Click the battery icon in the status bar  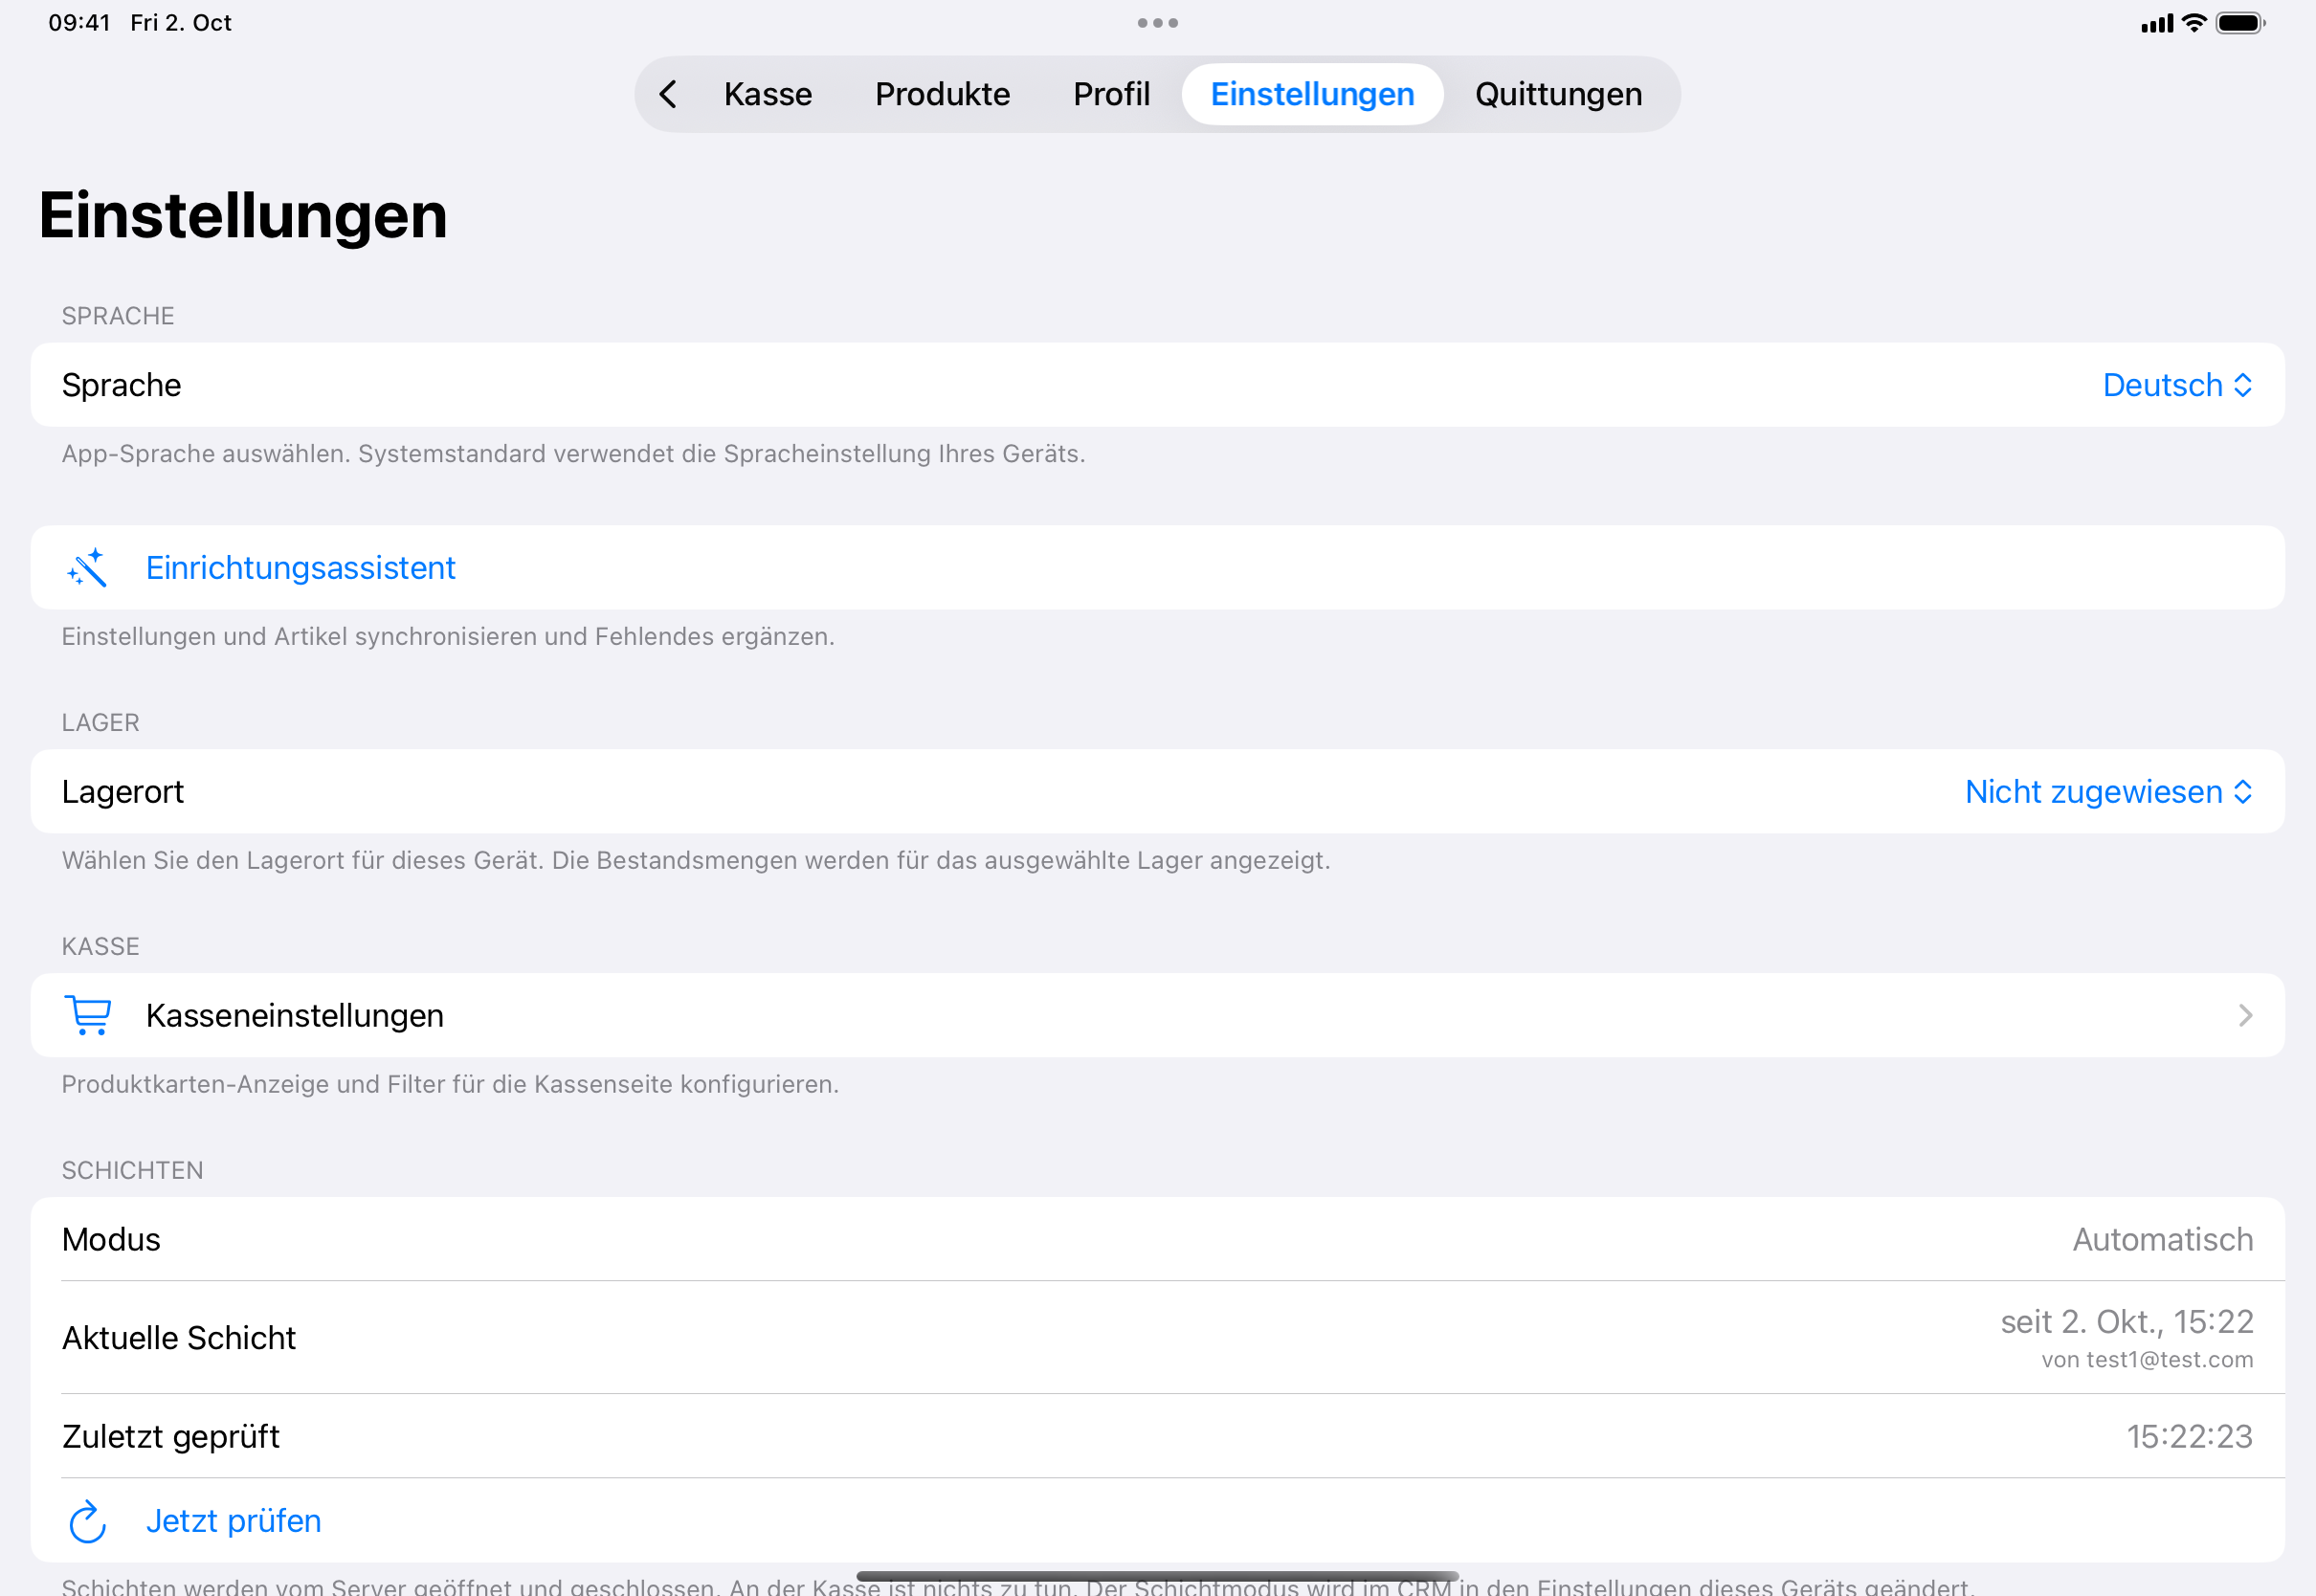tap(2240, 23)
